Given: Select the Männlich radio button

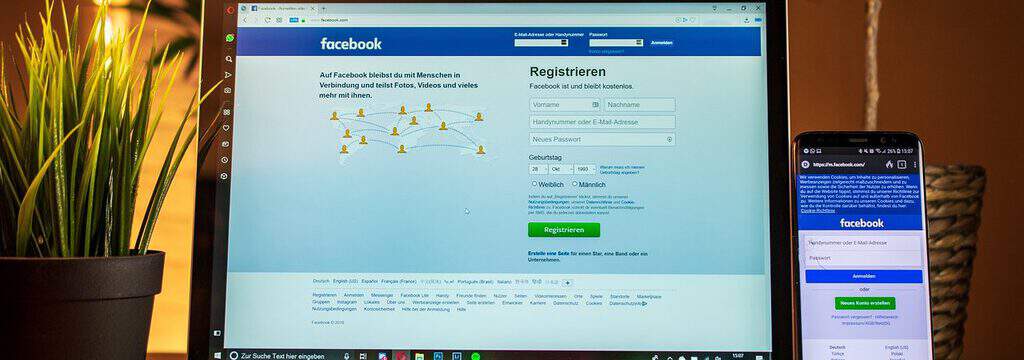Looking at the screenshot, I should pyautogui.click(x=575, y=184).
